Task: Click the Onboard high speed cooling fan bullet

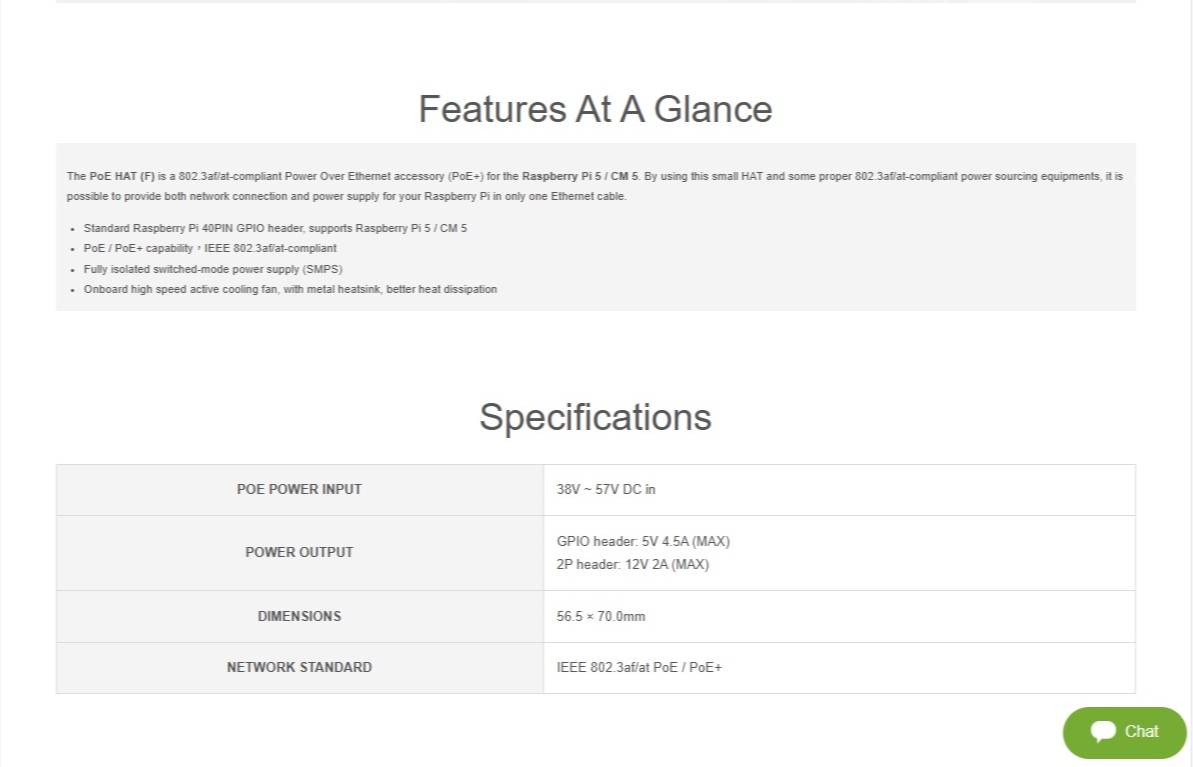Action: [290, 289]
